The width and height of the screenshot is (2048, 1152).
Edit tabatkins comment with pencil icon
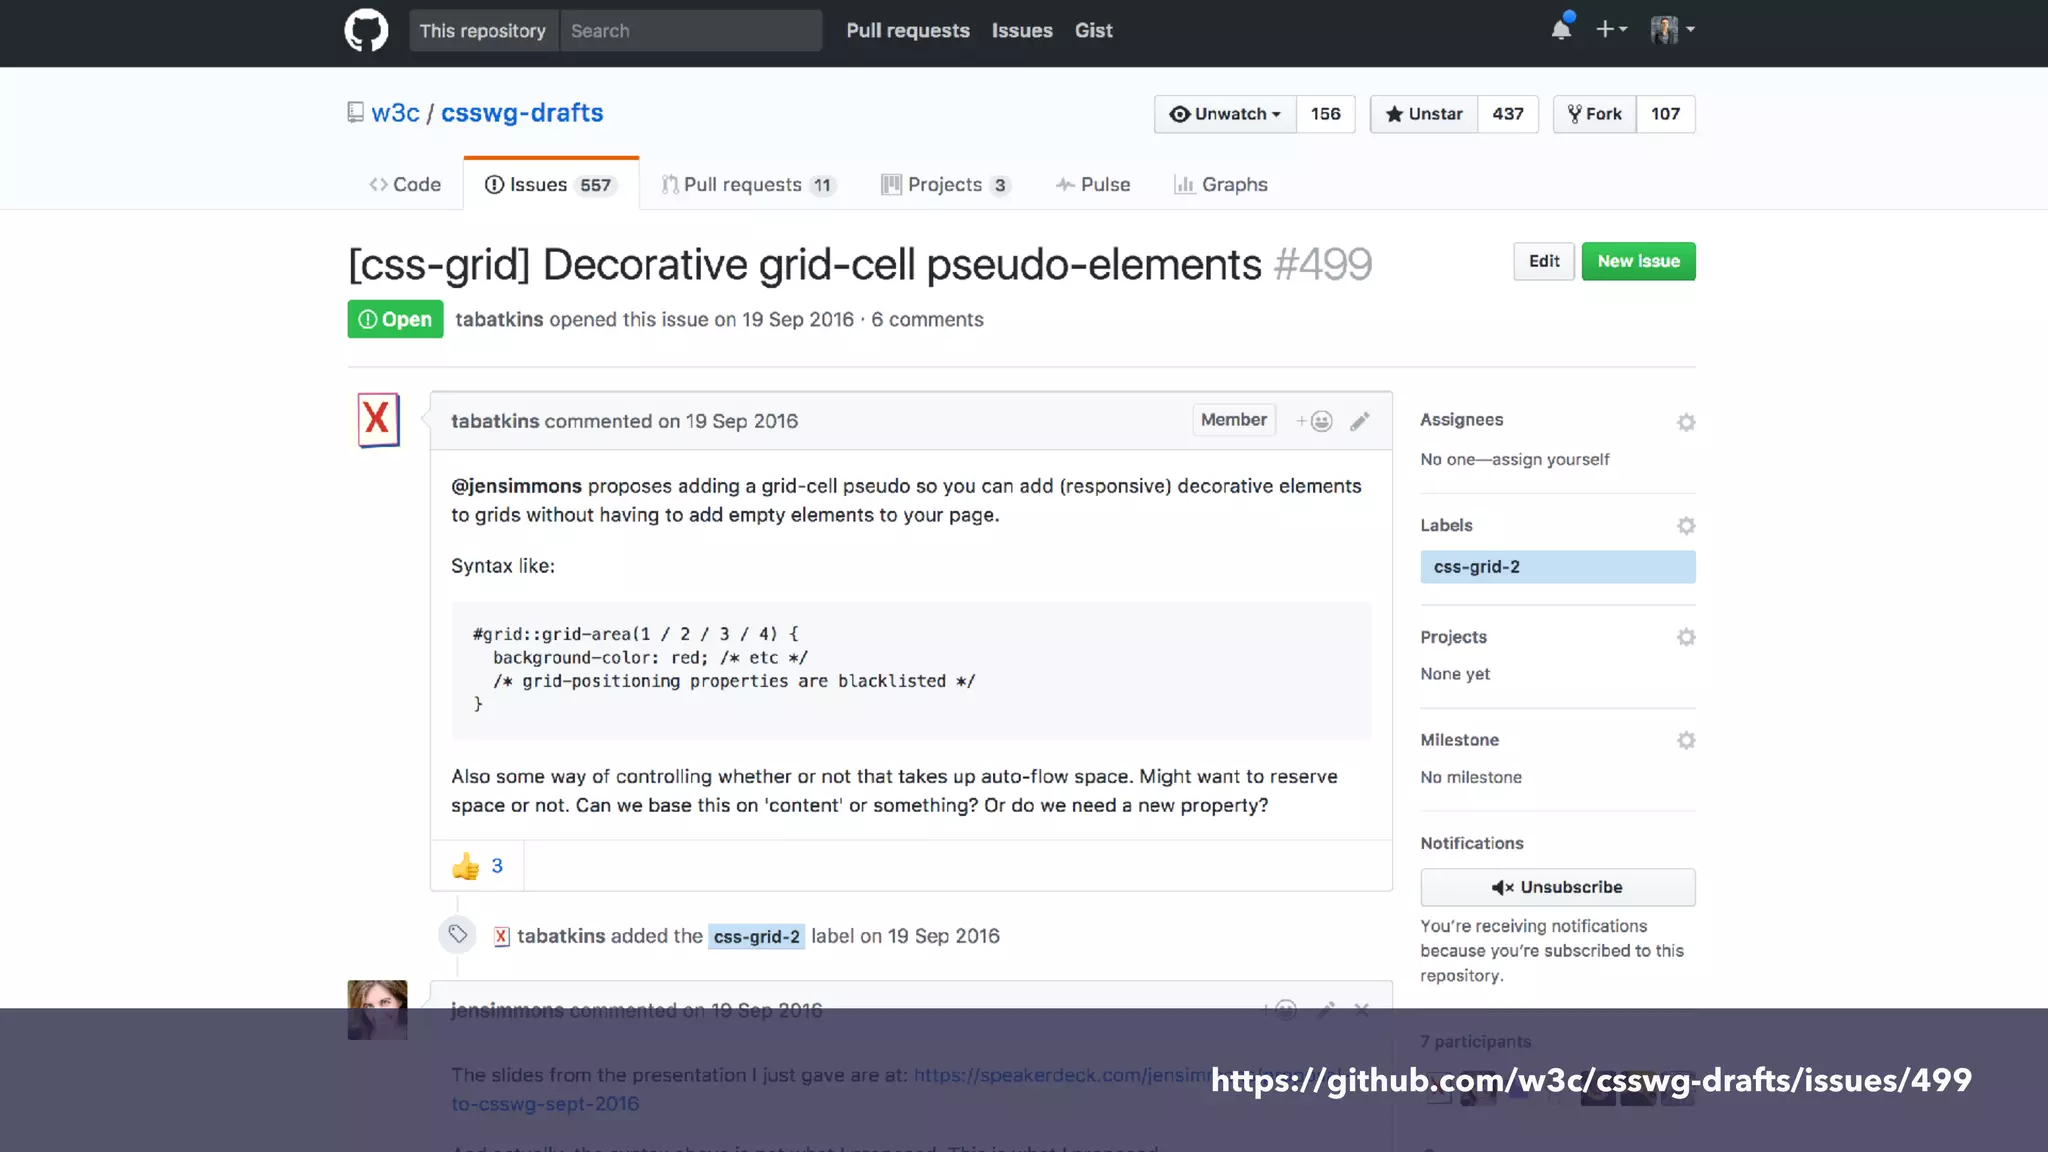click(x=1359, y=421)
